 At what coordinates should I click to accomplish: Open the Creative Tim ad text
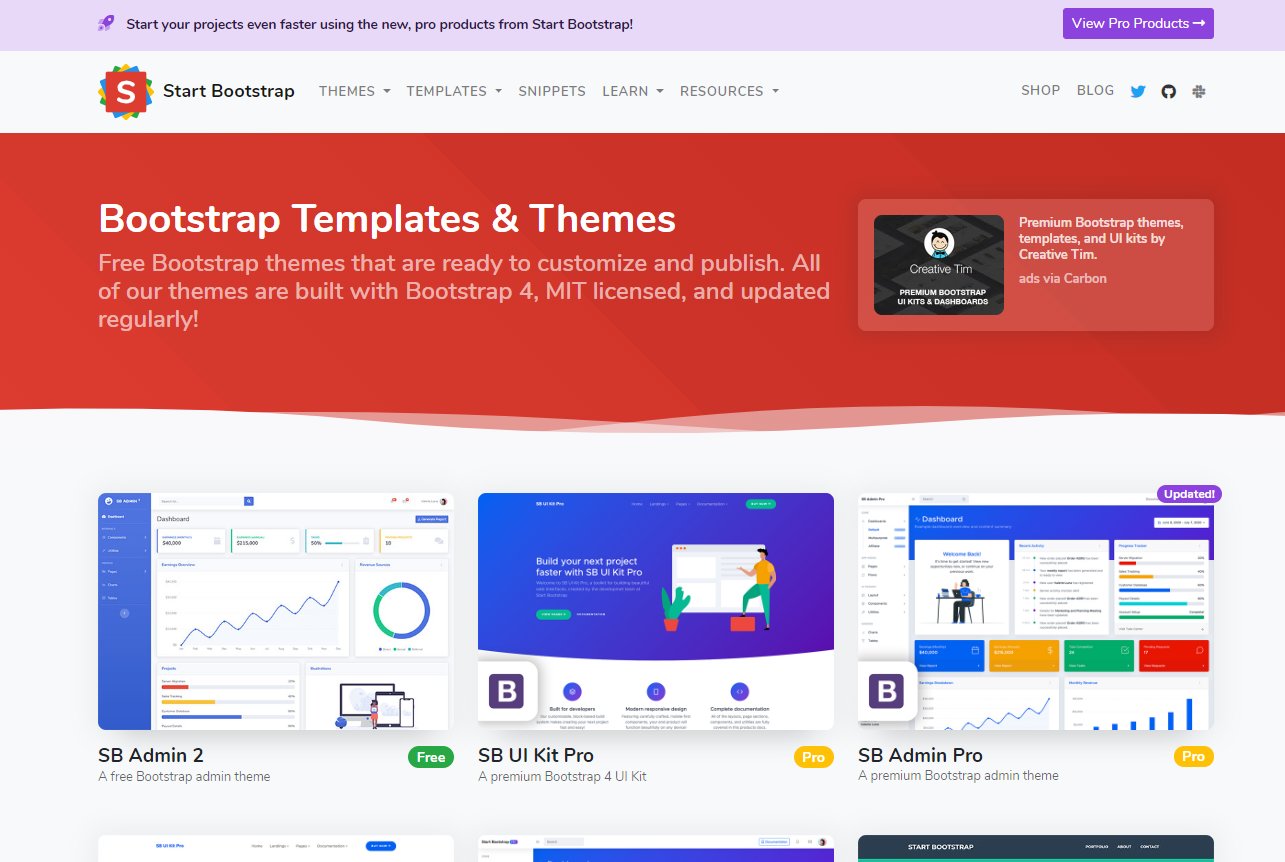(x=1101, y=239)
